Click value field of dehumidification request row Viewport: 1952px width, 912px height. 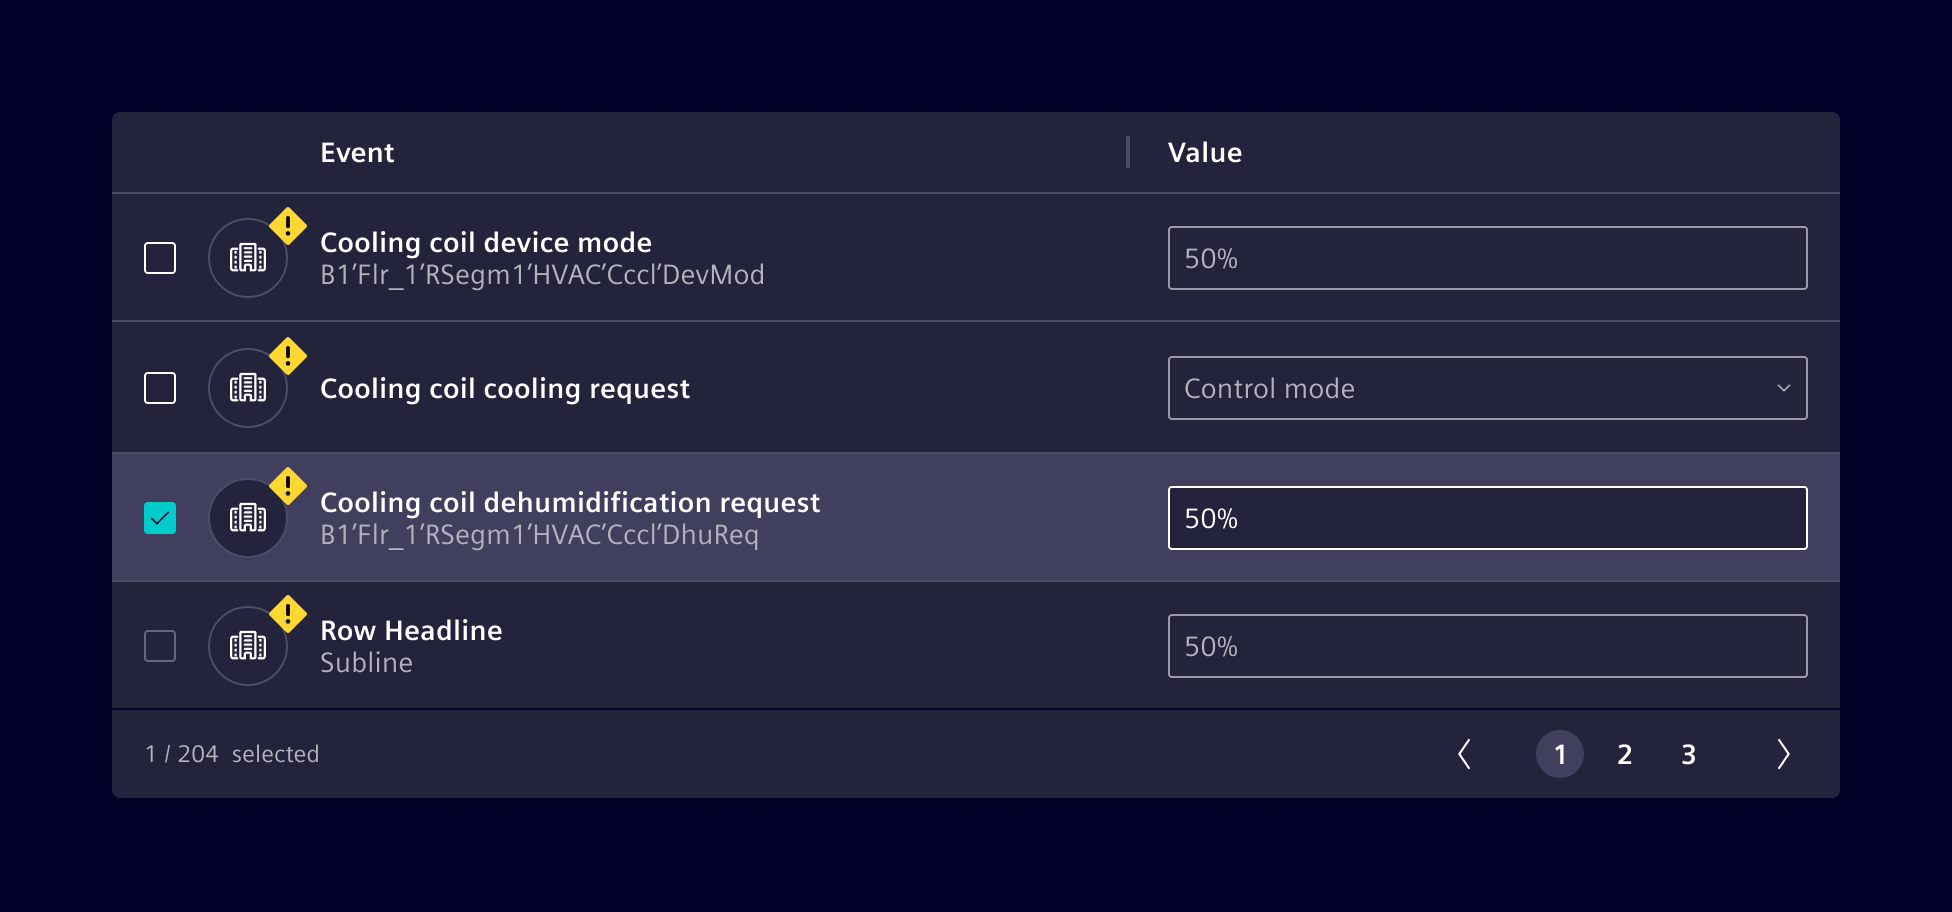click(1487, 518)
